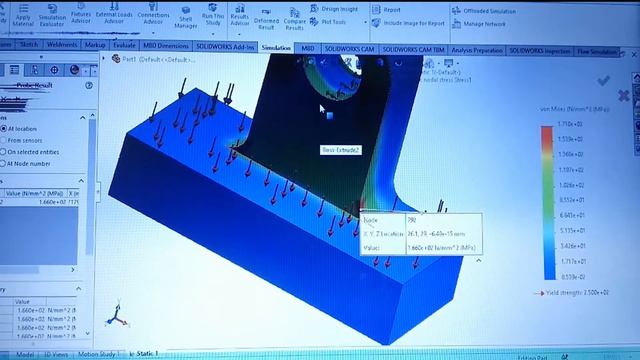
Task: Open the Plot Tools menu
Action: coord(328,22)
